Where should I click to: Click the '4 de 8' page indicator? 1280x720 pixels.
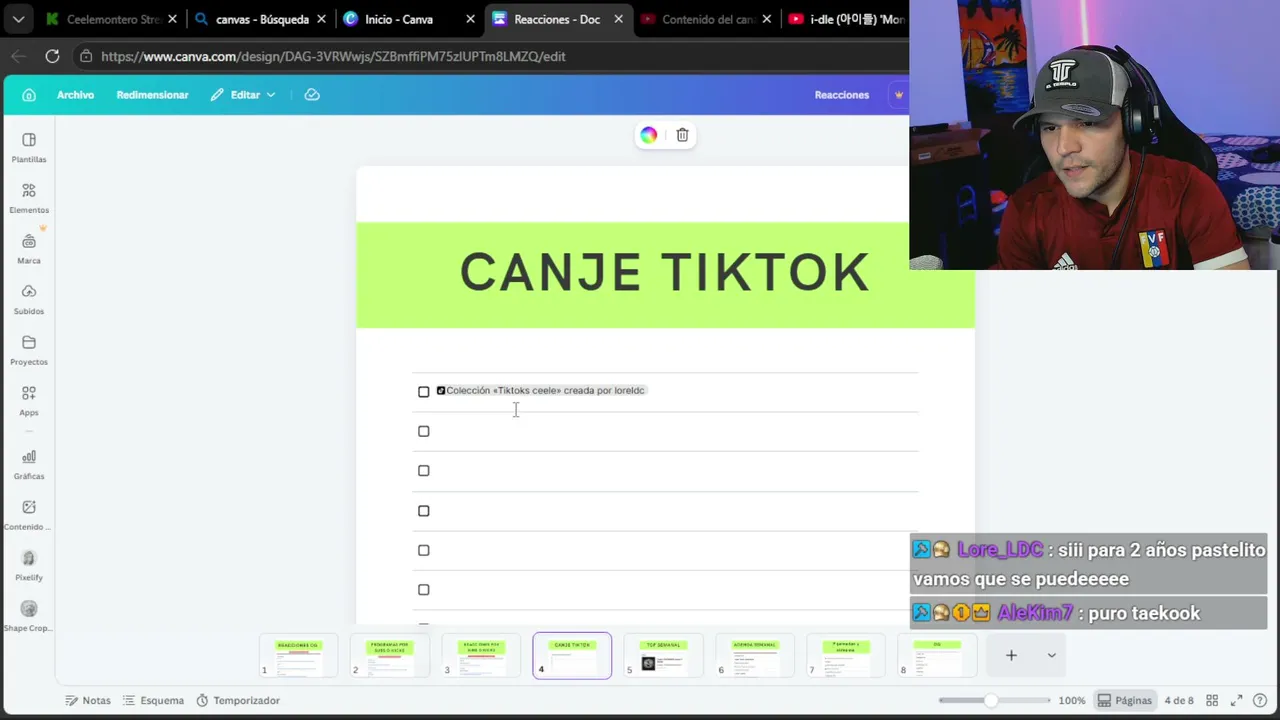click(1179, 700)
